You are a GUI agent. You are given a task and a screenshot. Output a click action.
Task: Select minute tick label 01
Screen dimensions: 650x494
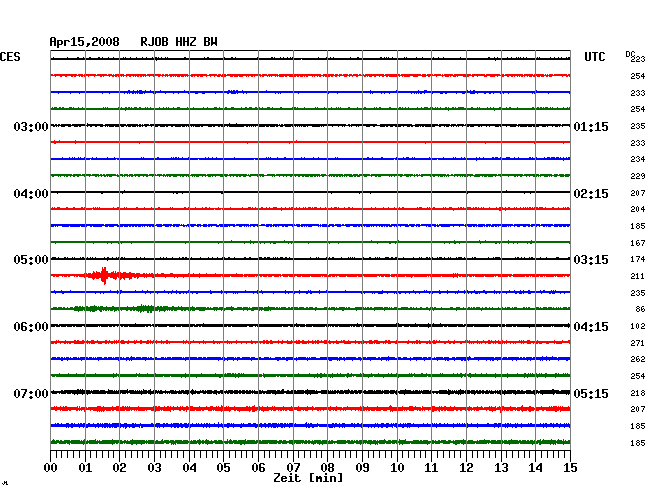(x=85, y=468)
